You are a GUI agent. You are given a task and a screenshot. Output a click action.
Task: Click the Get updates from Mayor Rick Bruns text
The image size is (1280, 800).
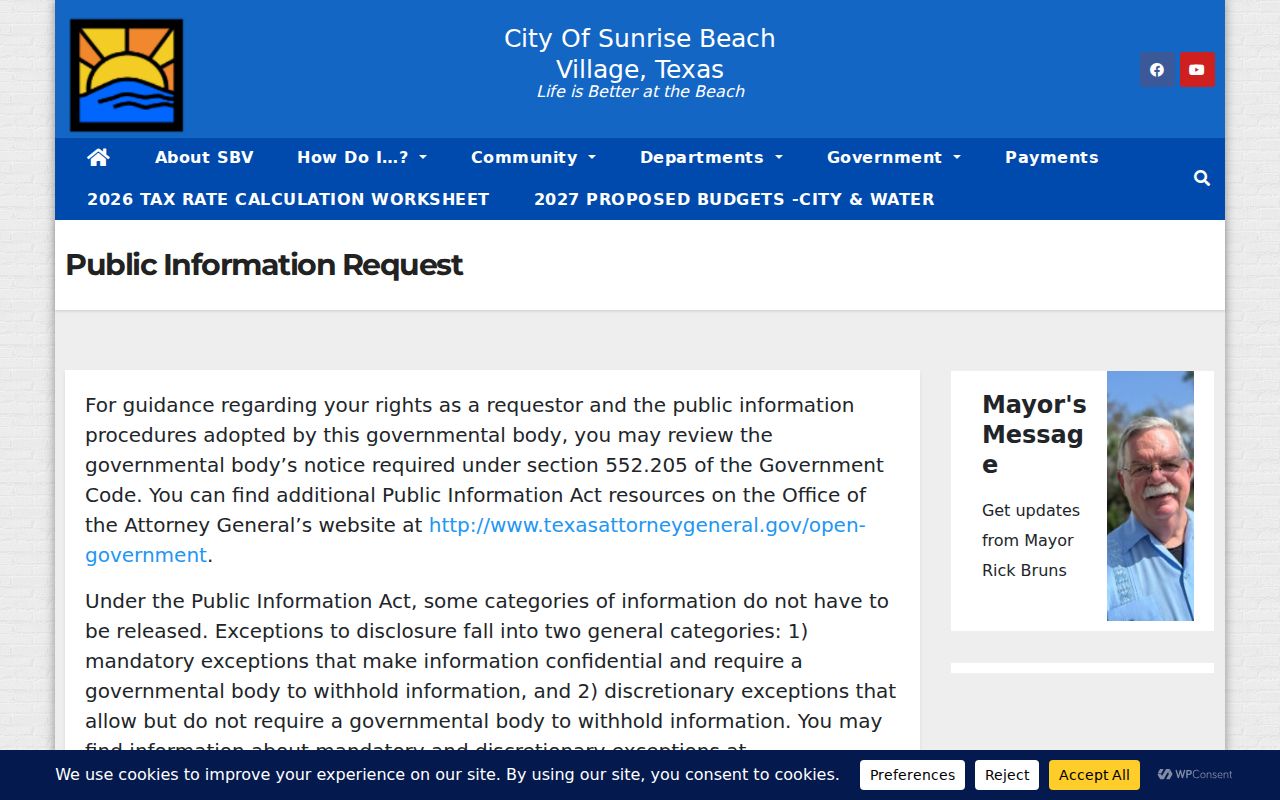point(1031,540)
